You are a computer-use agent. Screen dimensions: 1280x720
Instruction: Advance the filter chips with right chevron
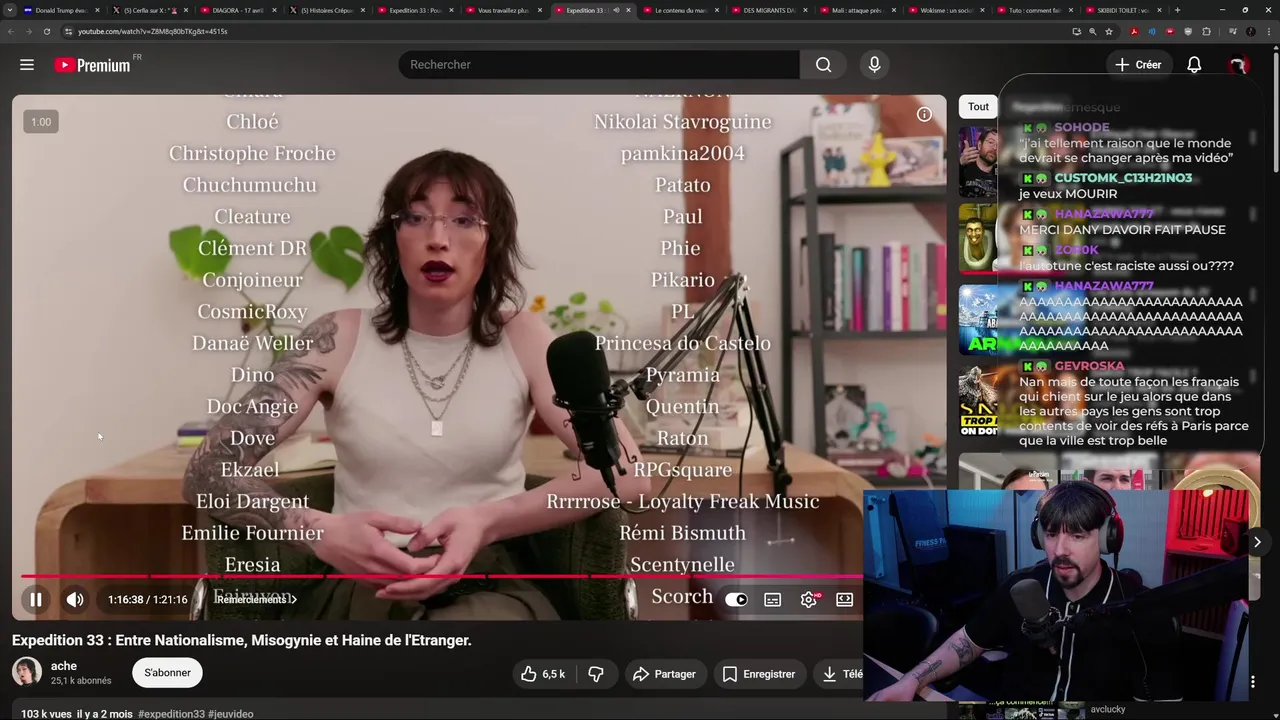click(1257, 542)
